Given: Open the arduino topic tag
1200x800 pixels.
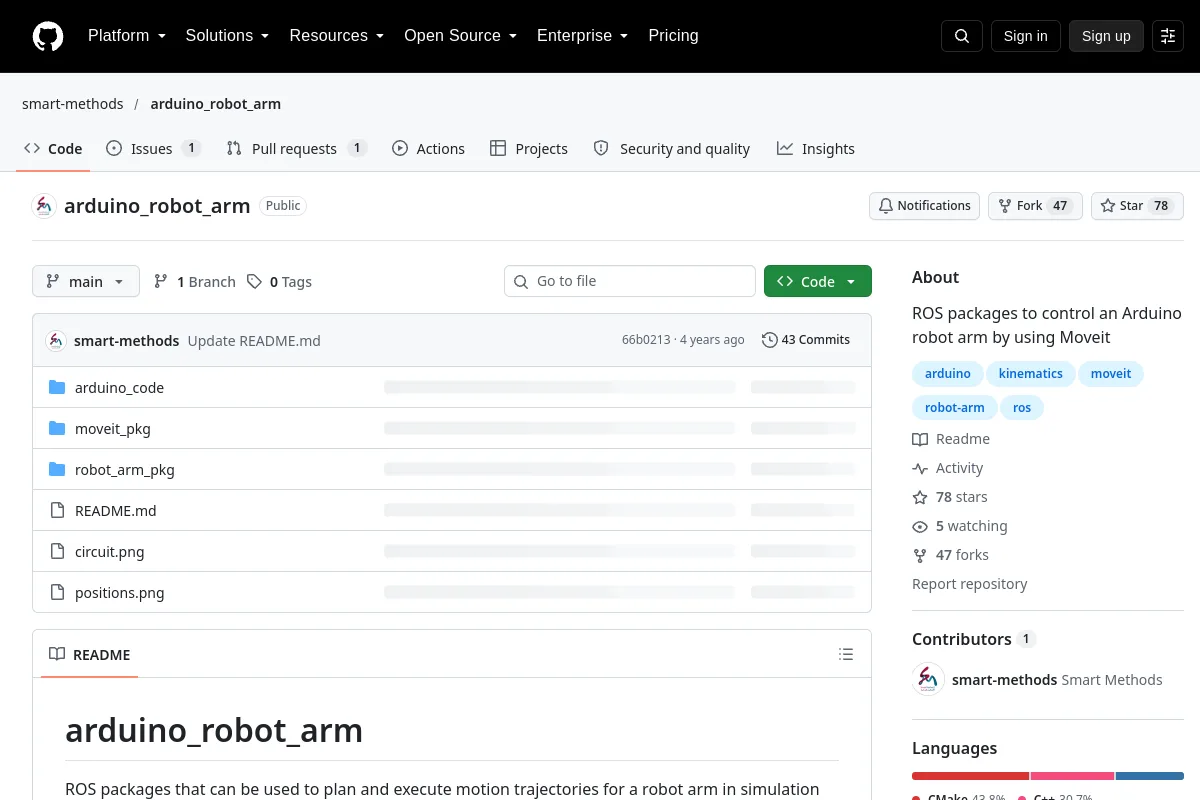Looking at the screenshot, I should 948,374.
